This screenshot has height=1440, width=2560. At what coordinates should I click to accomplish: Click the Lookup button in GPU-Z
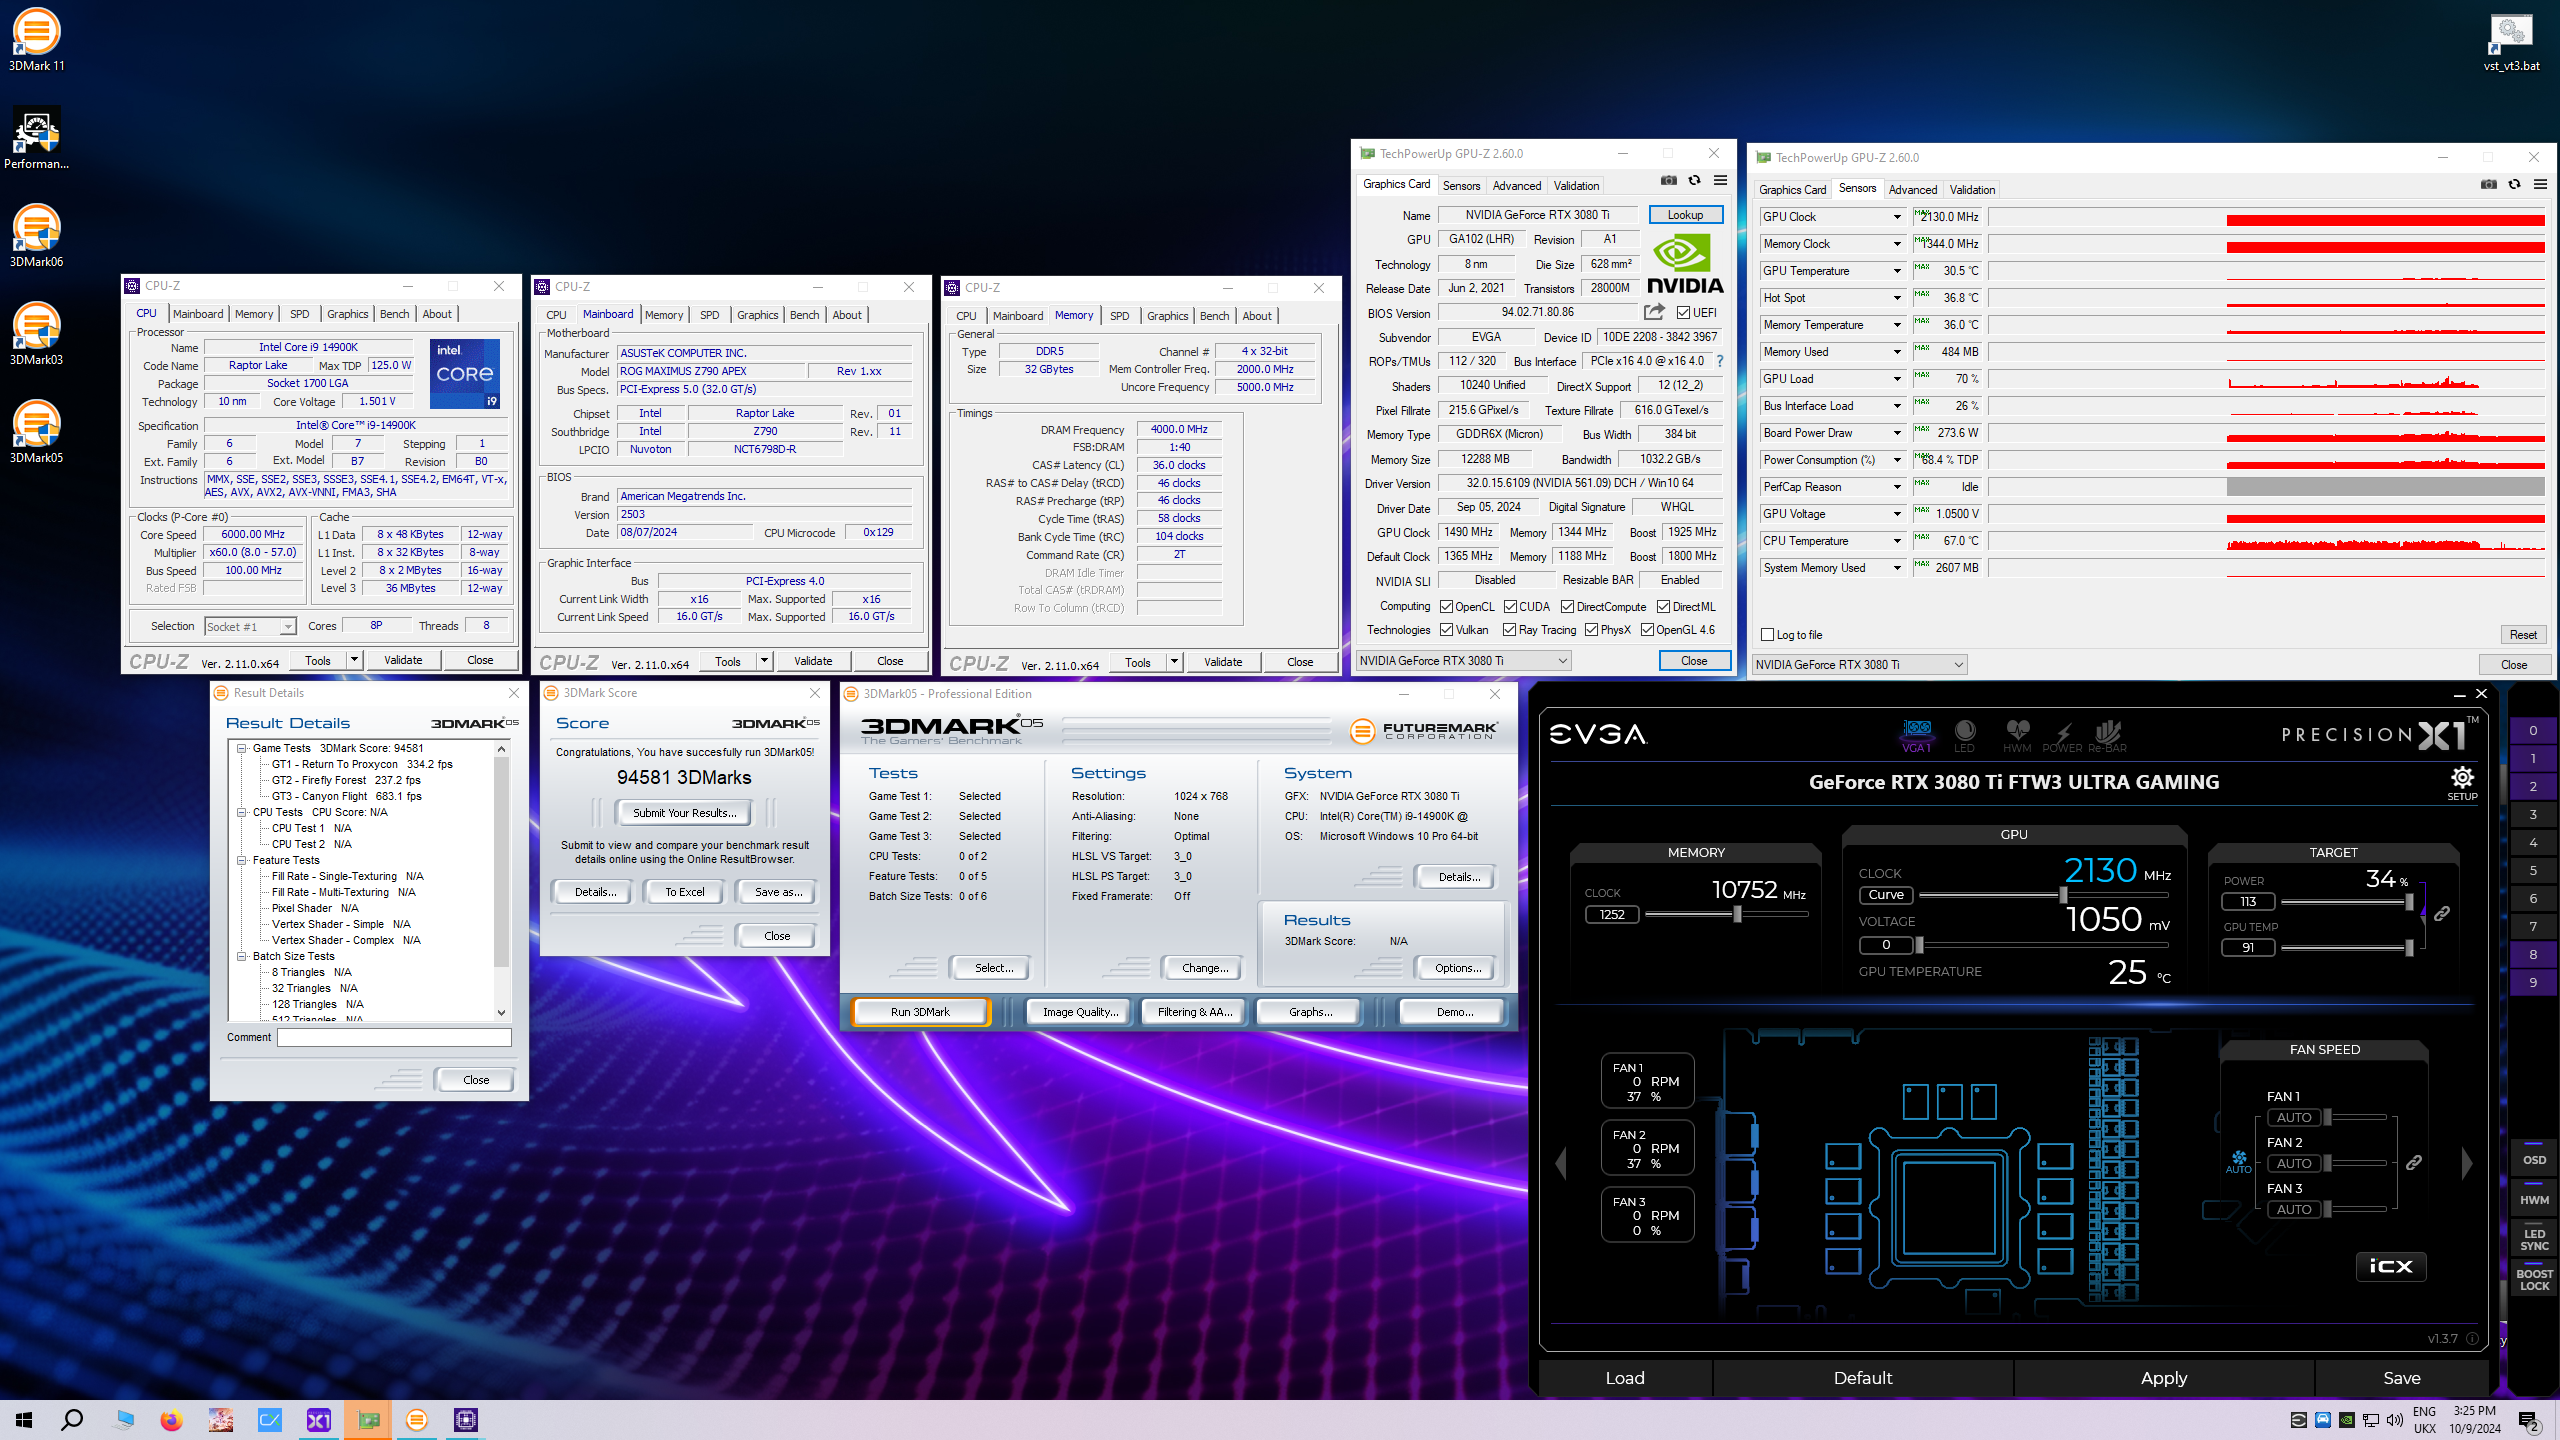tap(1685, 215)
